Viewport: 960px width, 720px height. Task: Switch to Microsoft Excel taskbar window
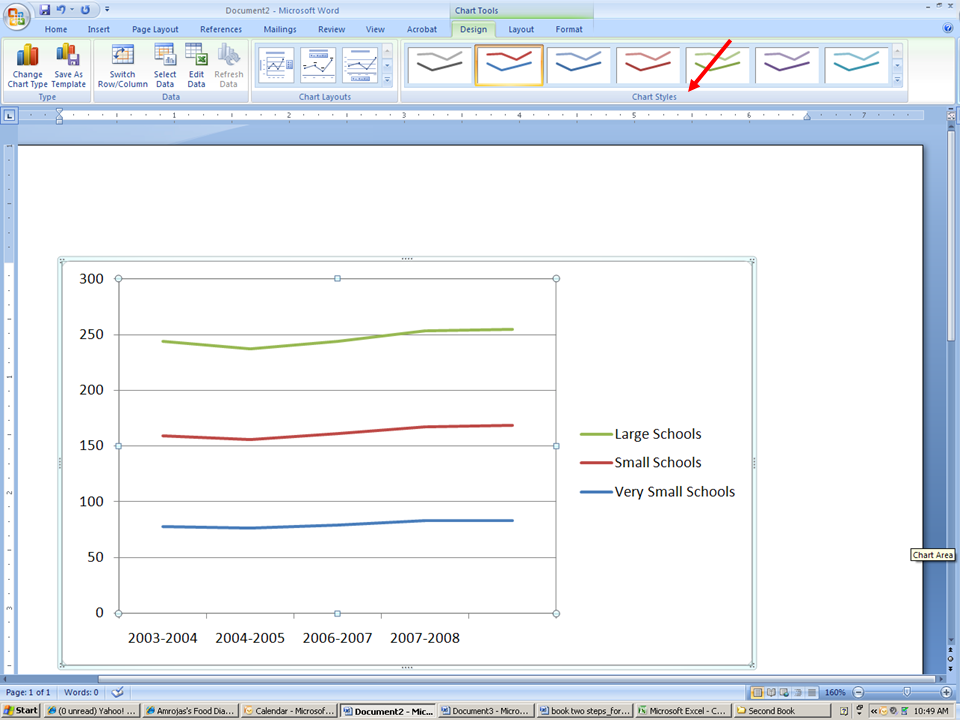[682, 711]
